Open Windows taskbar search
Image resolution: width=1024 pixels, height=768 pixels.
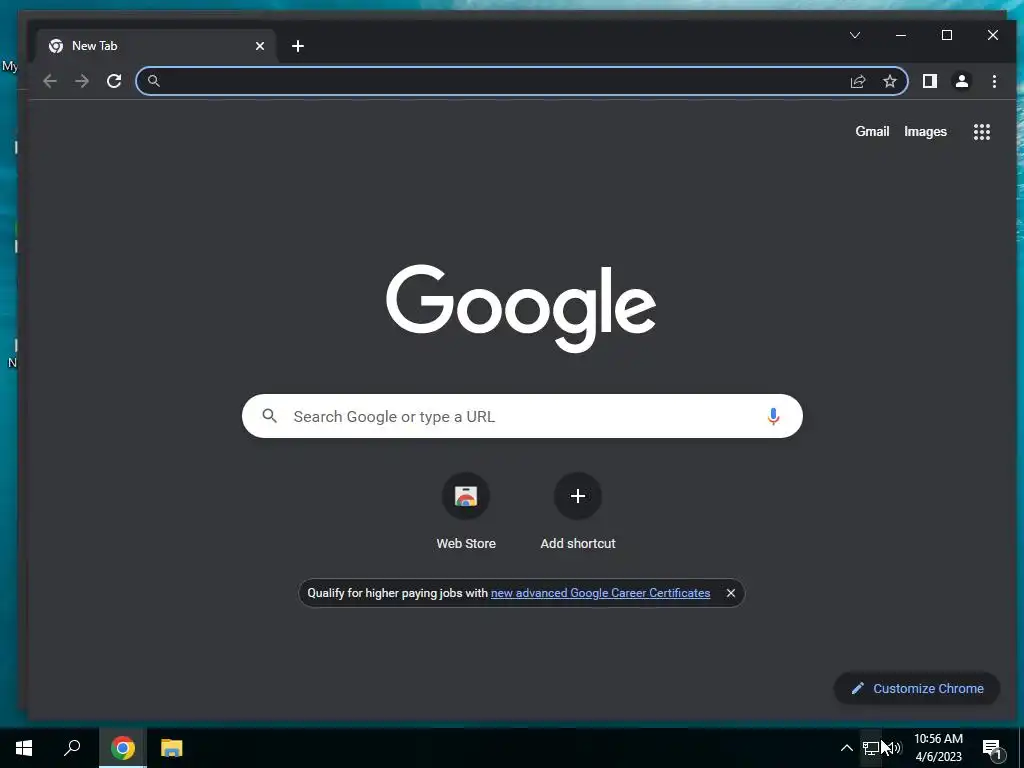[x=72, y=748]
